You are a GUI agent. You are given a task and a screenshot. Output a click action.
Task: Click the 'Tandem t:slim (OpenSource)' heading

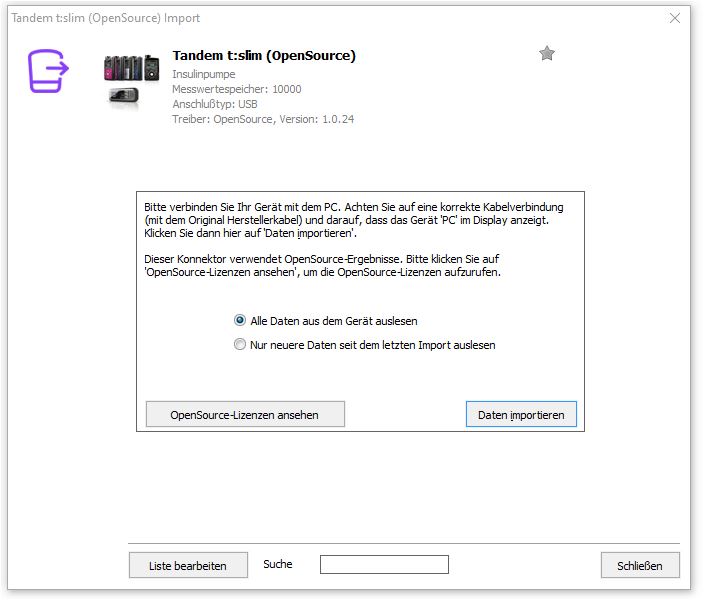tap(264, 55)
